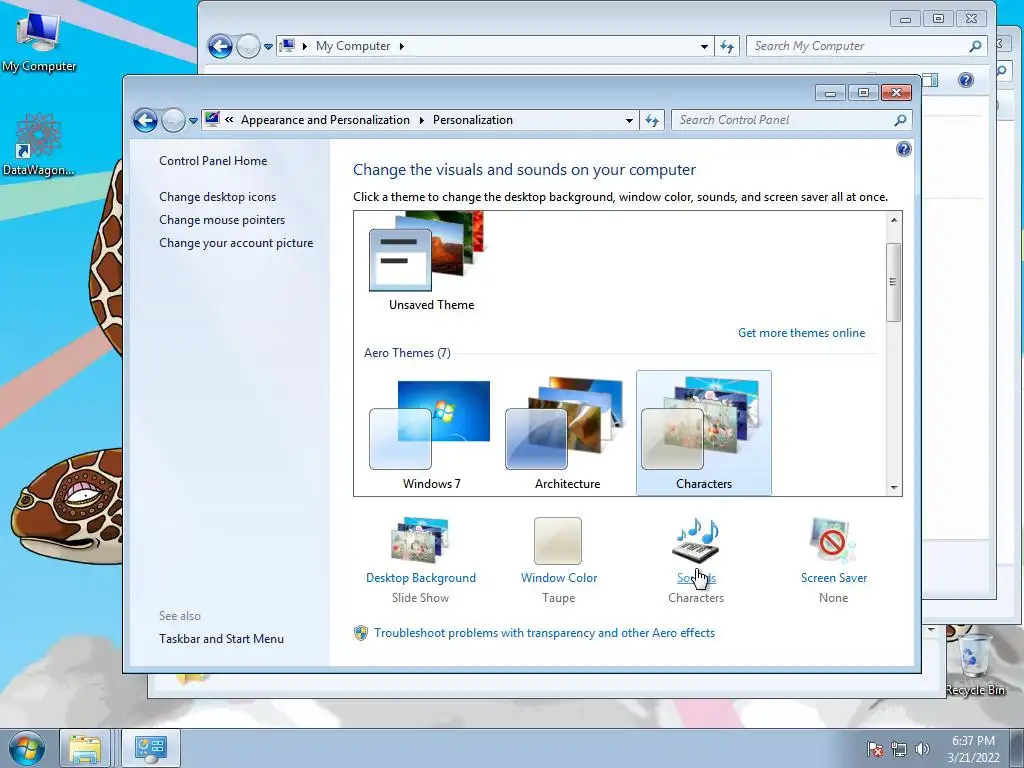The height and width of the screenshot is (768, 1024).
Task: Open Personalization address bar history dropdown
Action: (629, 120)
